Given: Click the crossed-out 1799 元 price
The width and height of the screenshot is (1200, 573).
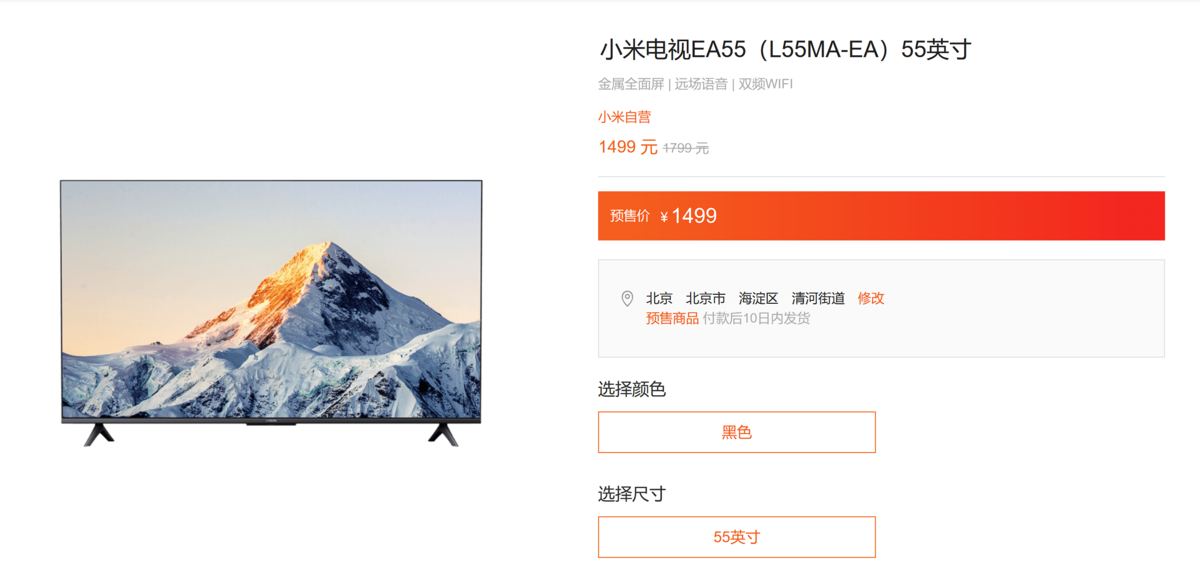Looking at the screenshot, I should 686,148.
